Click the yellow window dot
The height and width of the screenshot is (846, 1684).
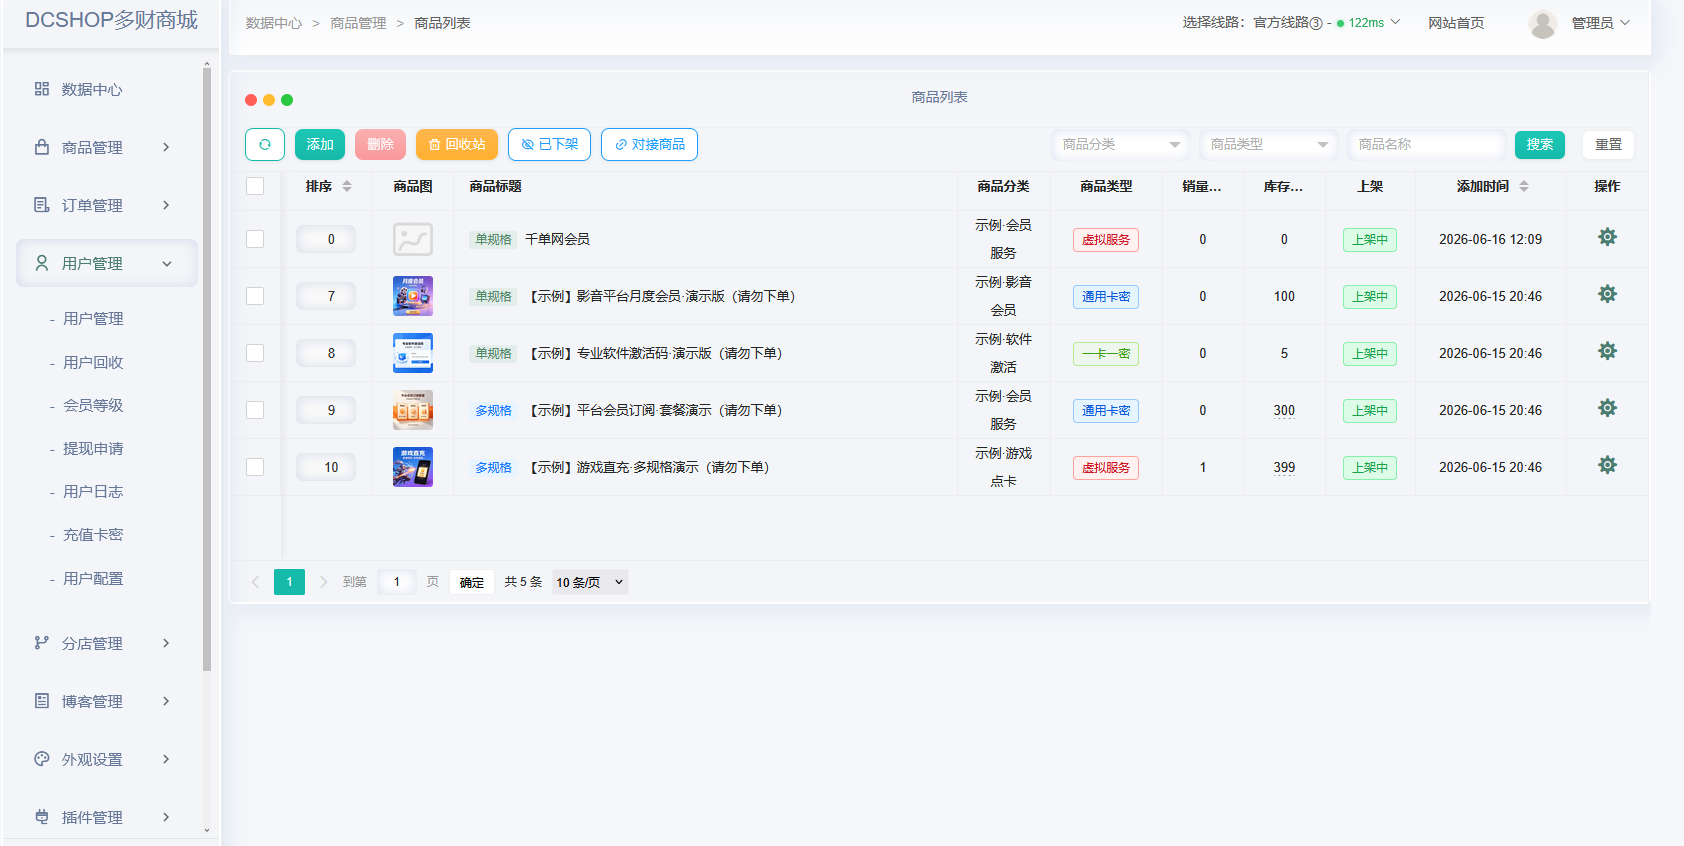[269, 100]
